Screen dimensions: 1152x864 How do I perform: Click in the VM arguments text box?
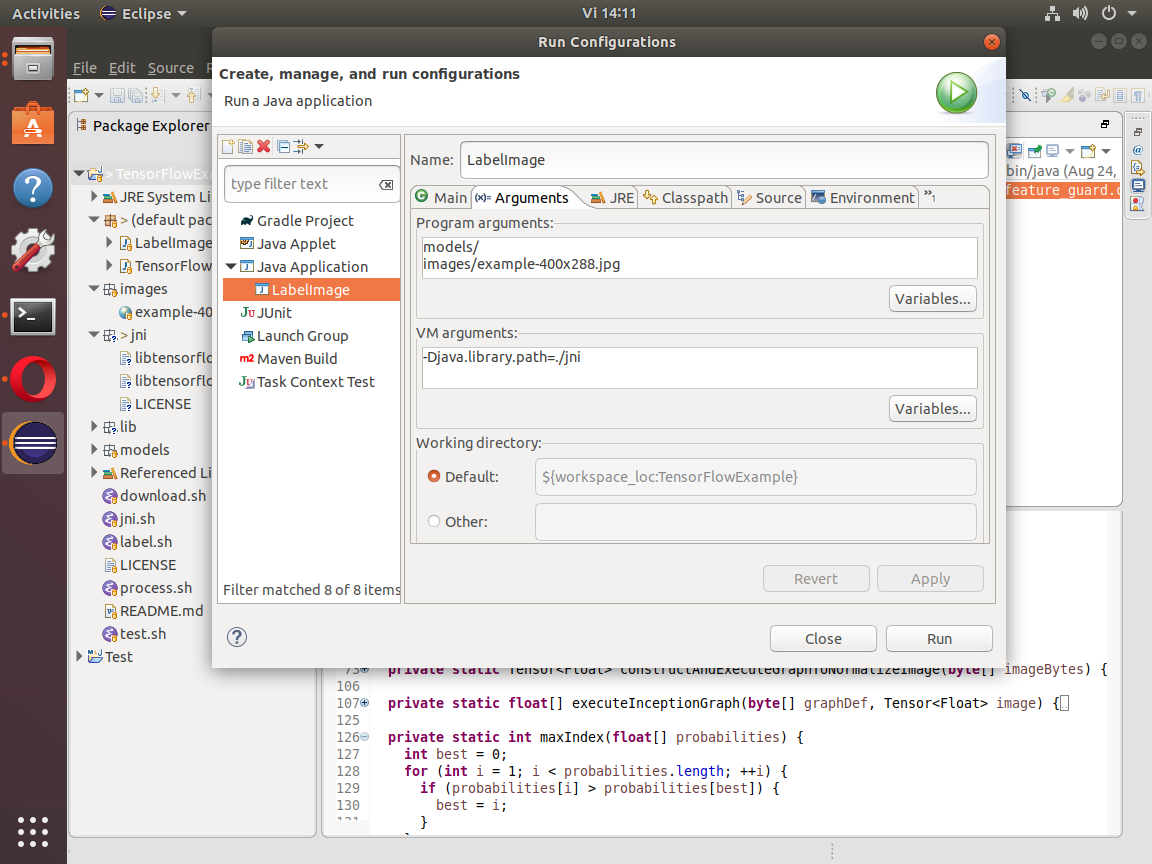698,368
